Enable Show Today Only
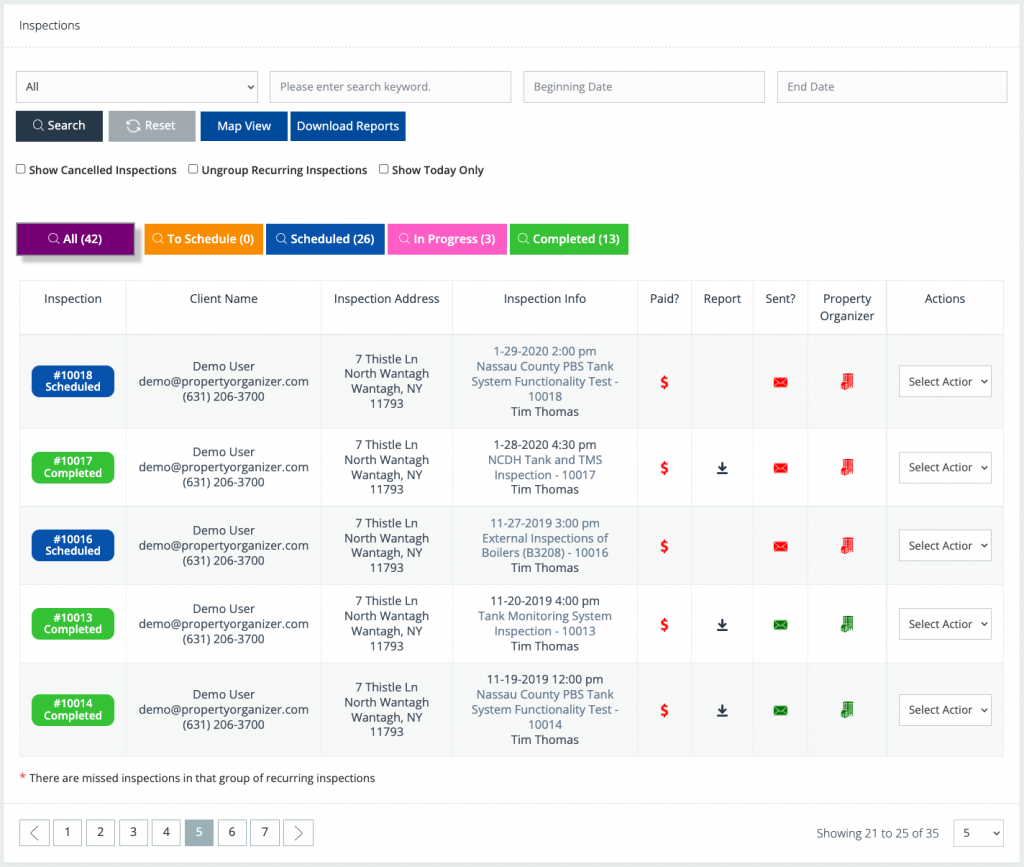The width and height of the screenshot is (1024, 867). pos(383,169)
